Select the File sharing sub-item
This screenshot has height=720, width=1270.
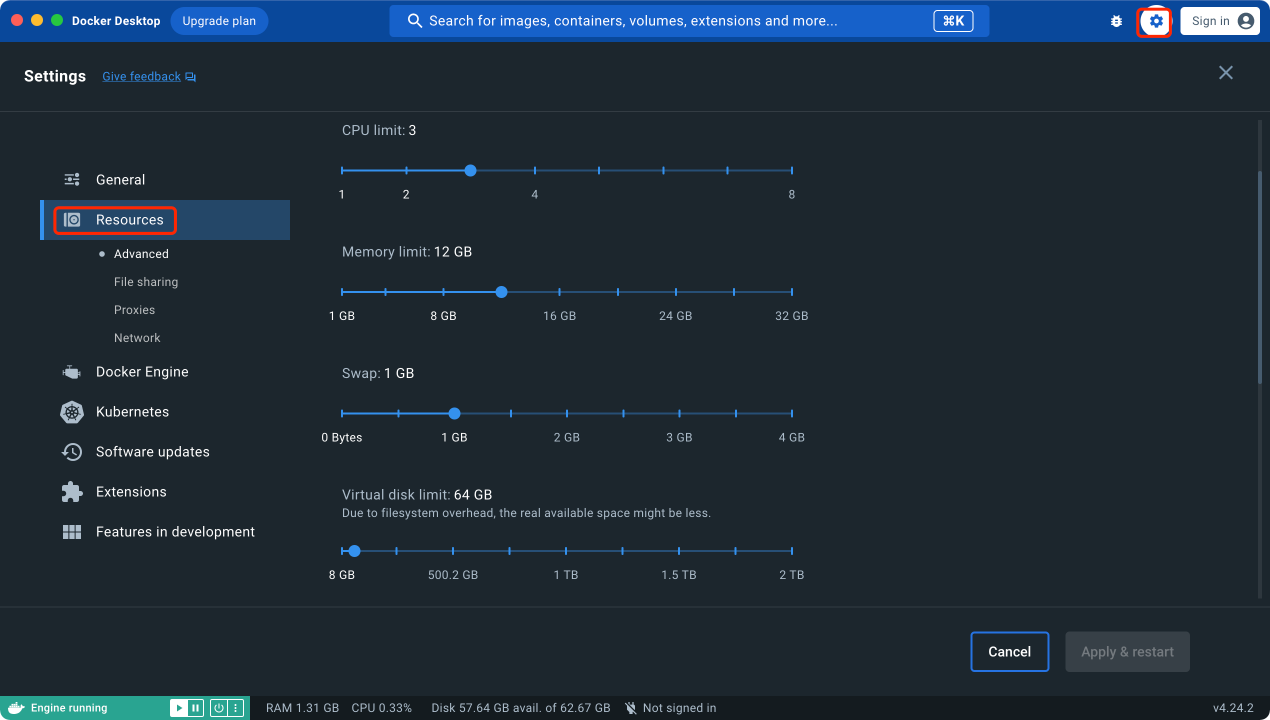pos(146,282)
